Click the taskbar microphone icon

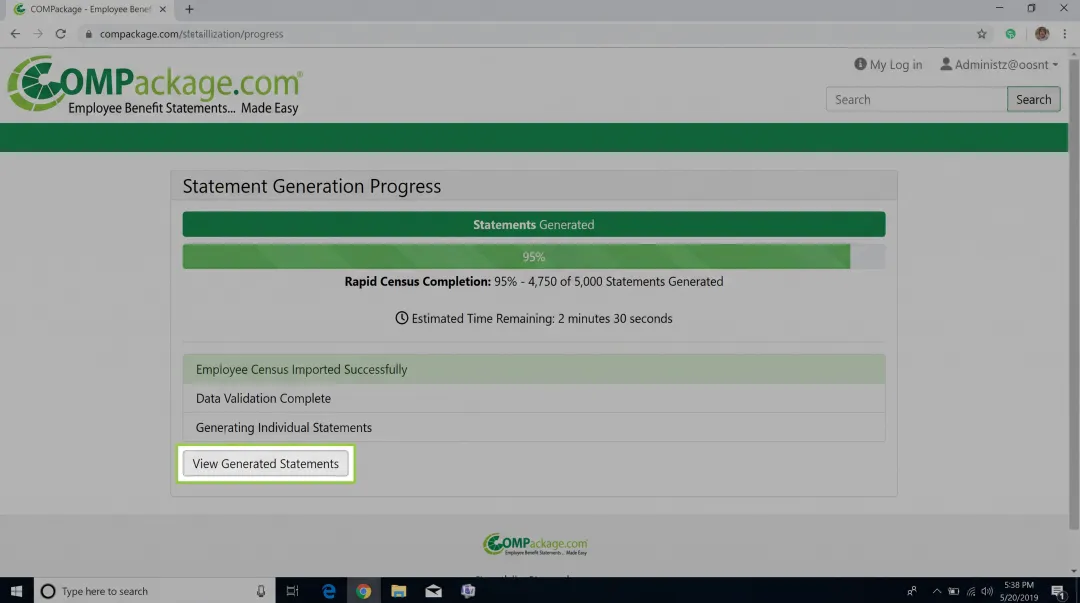pyautogui.click(x=261, y=591)
